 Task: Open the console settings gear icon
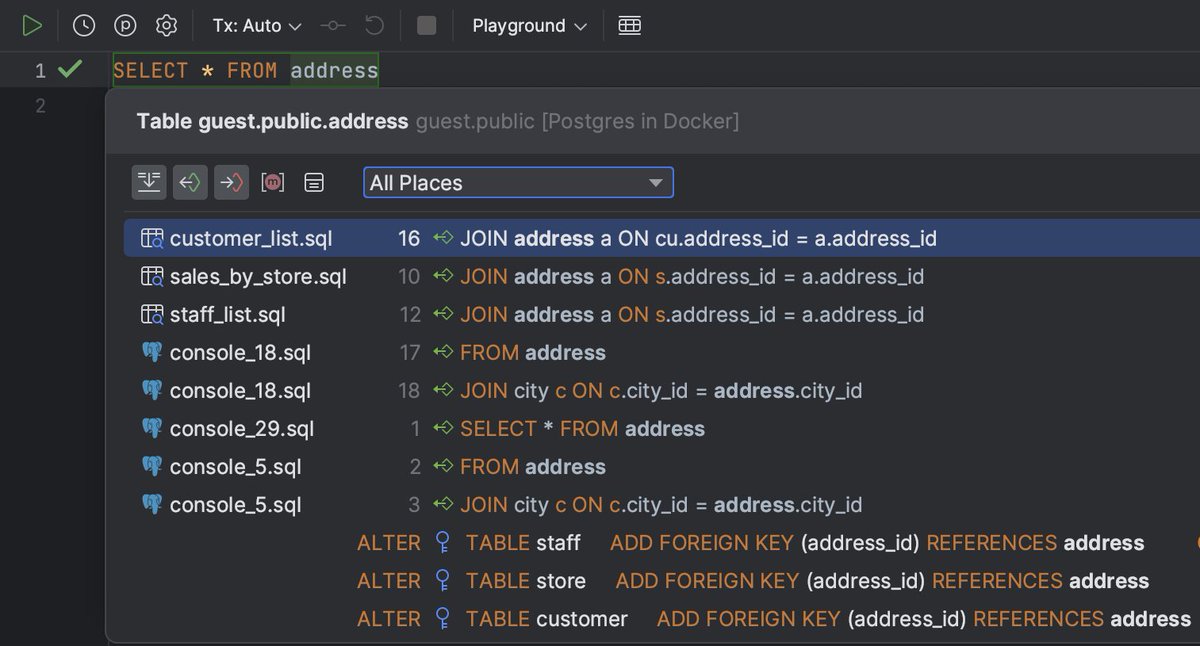[x=167, y=26]
